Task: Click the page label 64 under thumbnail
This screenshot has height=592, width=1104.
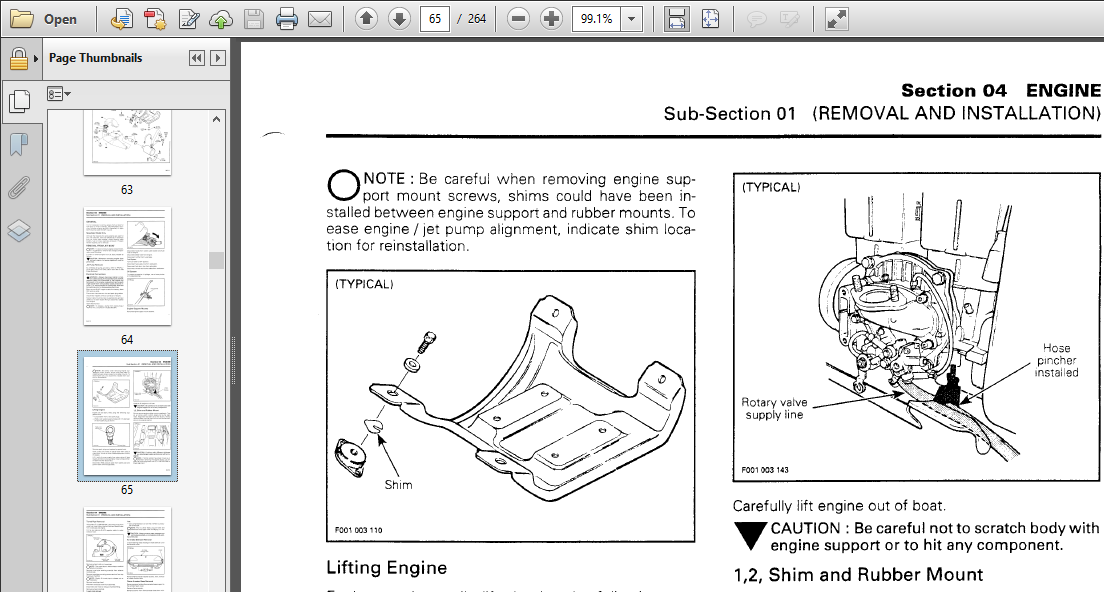Action: tap(127, 339)
